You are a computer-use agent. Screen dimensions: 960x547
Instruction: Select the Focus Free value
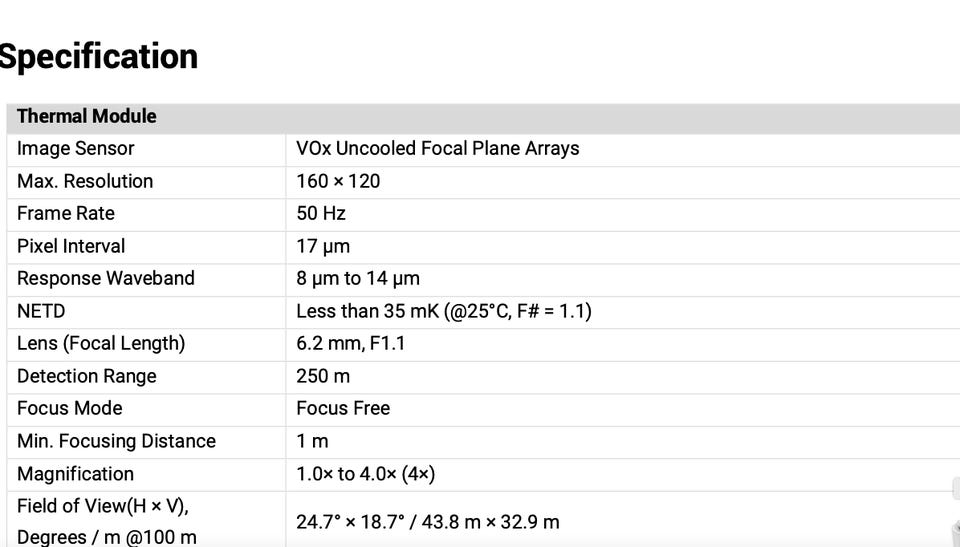coord(343,408)
